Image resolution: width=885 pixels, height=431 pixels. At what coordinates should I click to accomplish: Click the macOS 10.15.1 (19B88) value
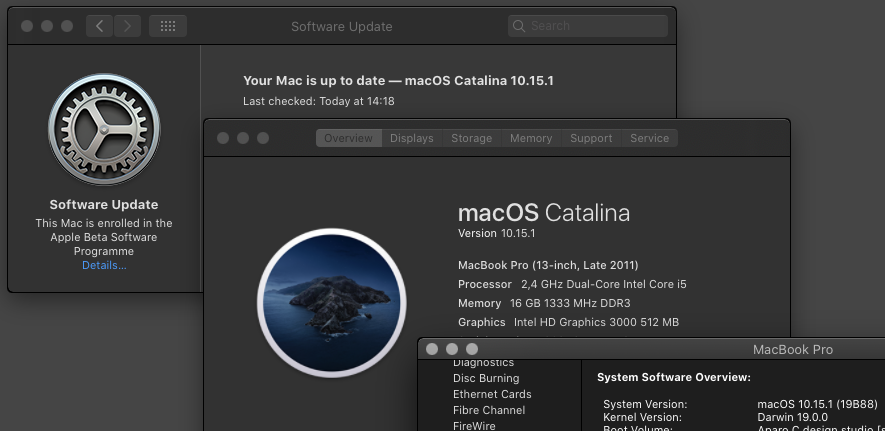(x=817, y=404)
